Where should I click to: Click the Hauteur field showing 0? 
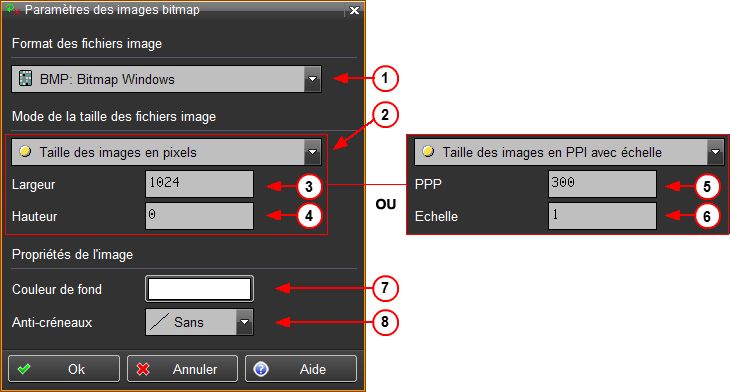(x=199, y=216)
